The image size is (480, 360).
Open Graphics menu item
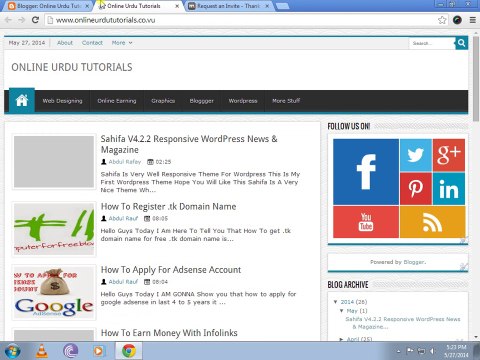(163, 101)
